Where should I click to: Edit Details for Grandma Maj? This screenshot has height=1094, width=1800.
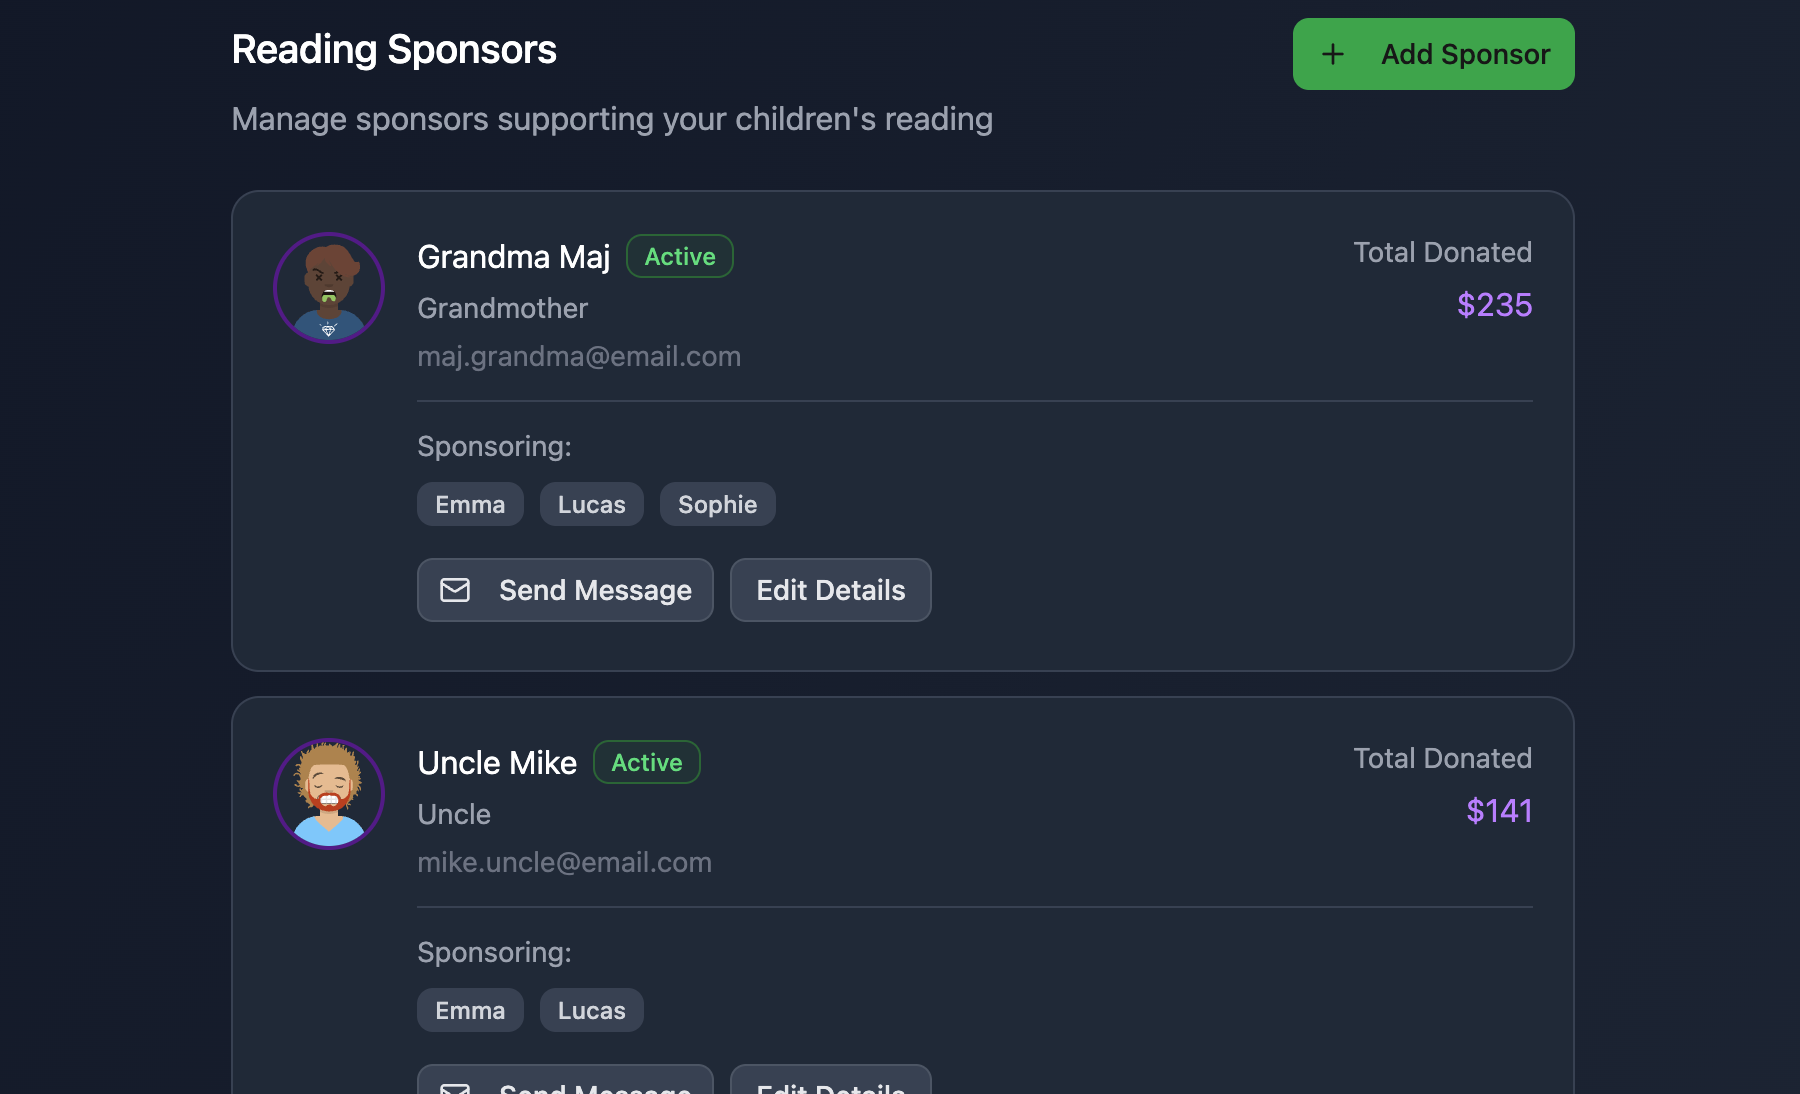(x=830, y=590)
